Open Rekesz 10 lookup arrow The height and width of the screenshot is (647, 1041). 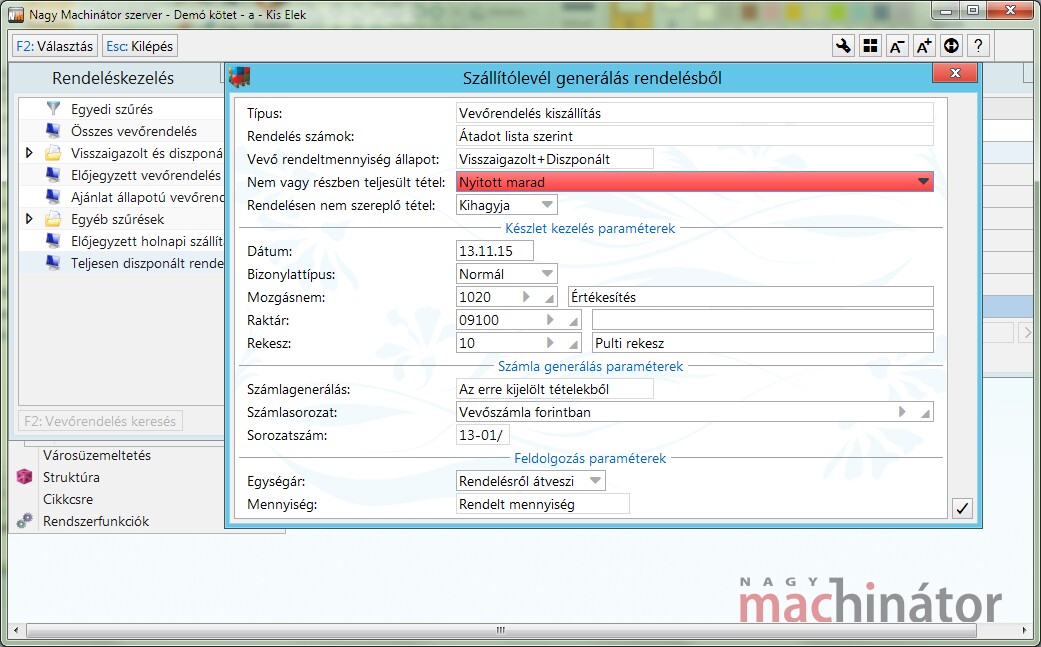(550, 343)
